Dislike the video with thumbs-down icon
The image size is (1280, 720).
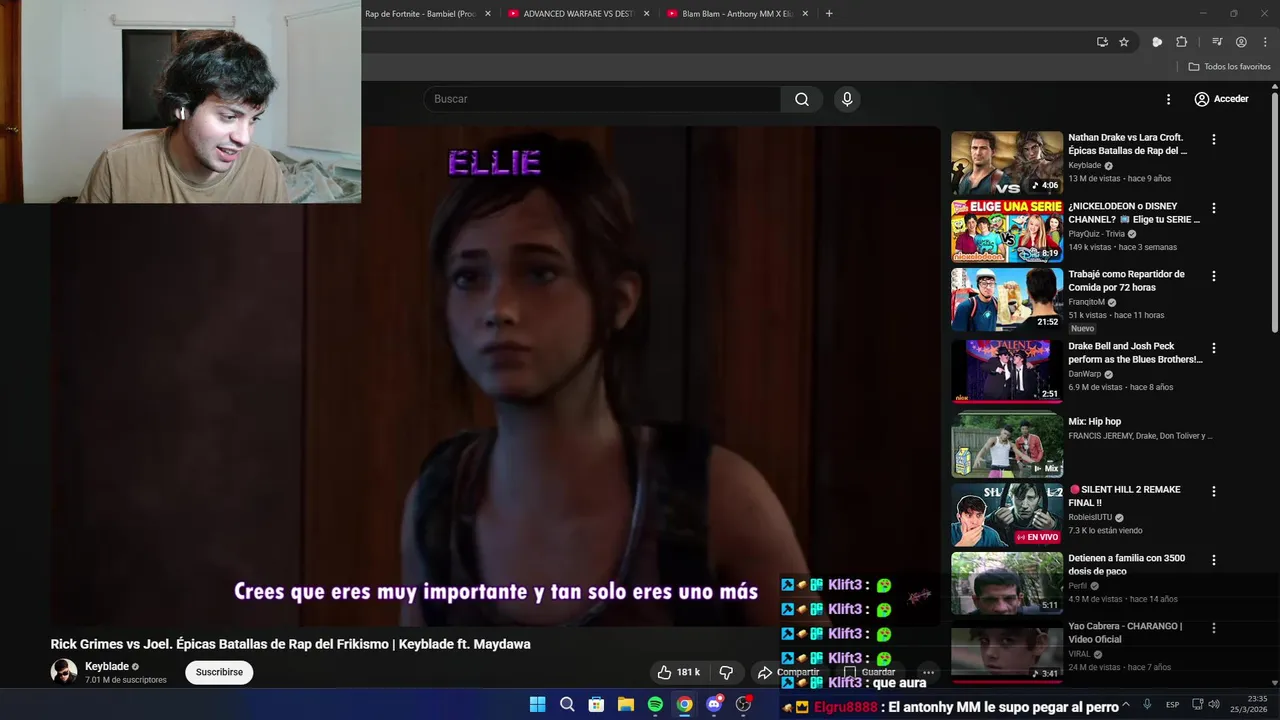727,673
